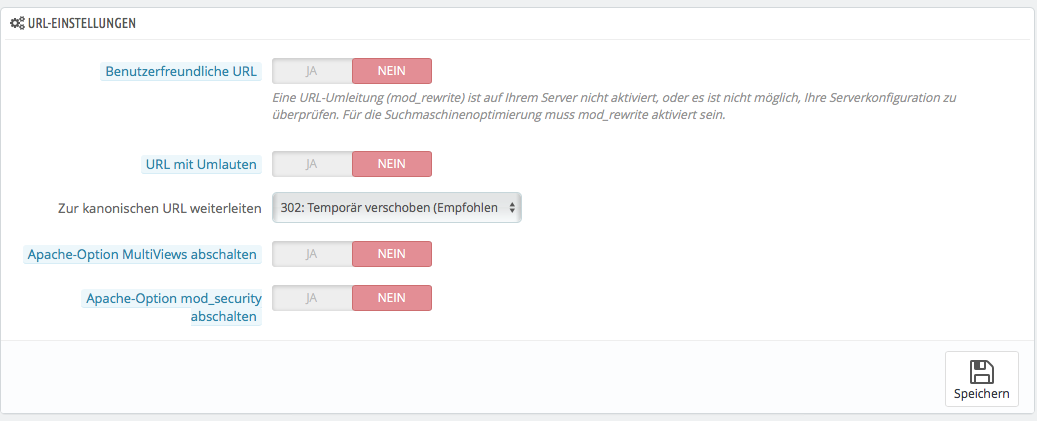1037x421 pixels.
Task: Click the Apache-Option mod_security abschalten label
Action: (172, 298)
